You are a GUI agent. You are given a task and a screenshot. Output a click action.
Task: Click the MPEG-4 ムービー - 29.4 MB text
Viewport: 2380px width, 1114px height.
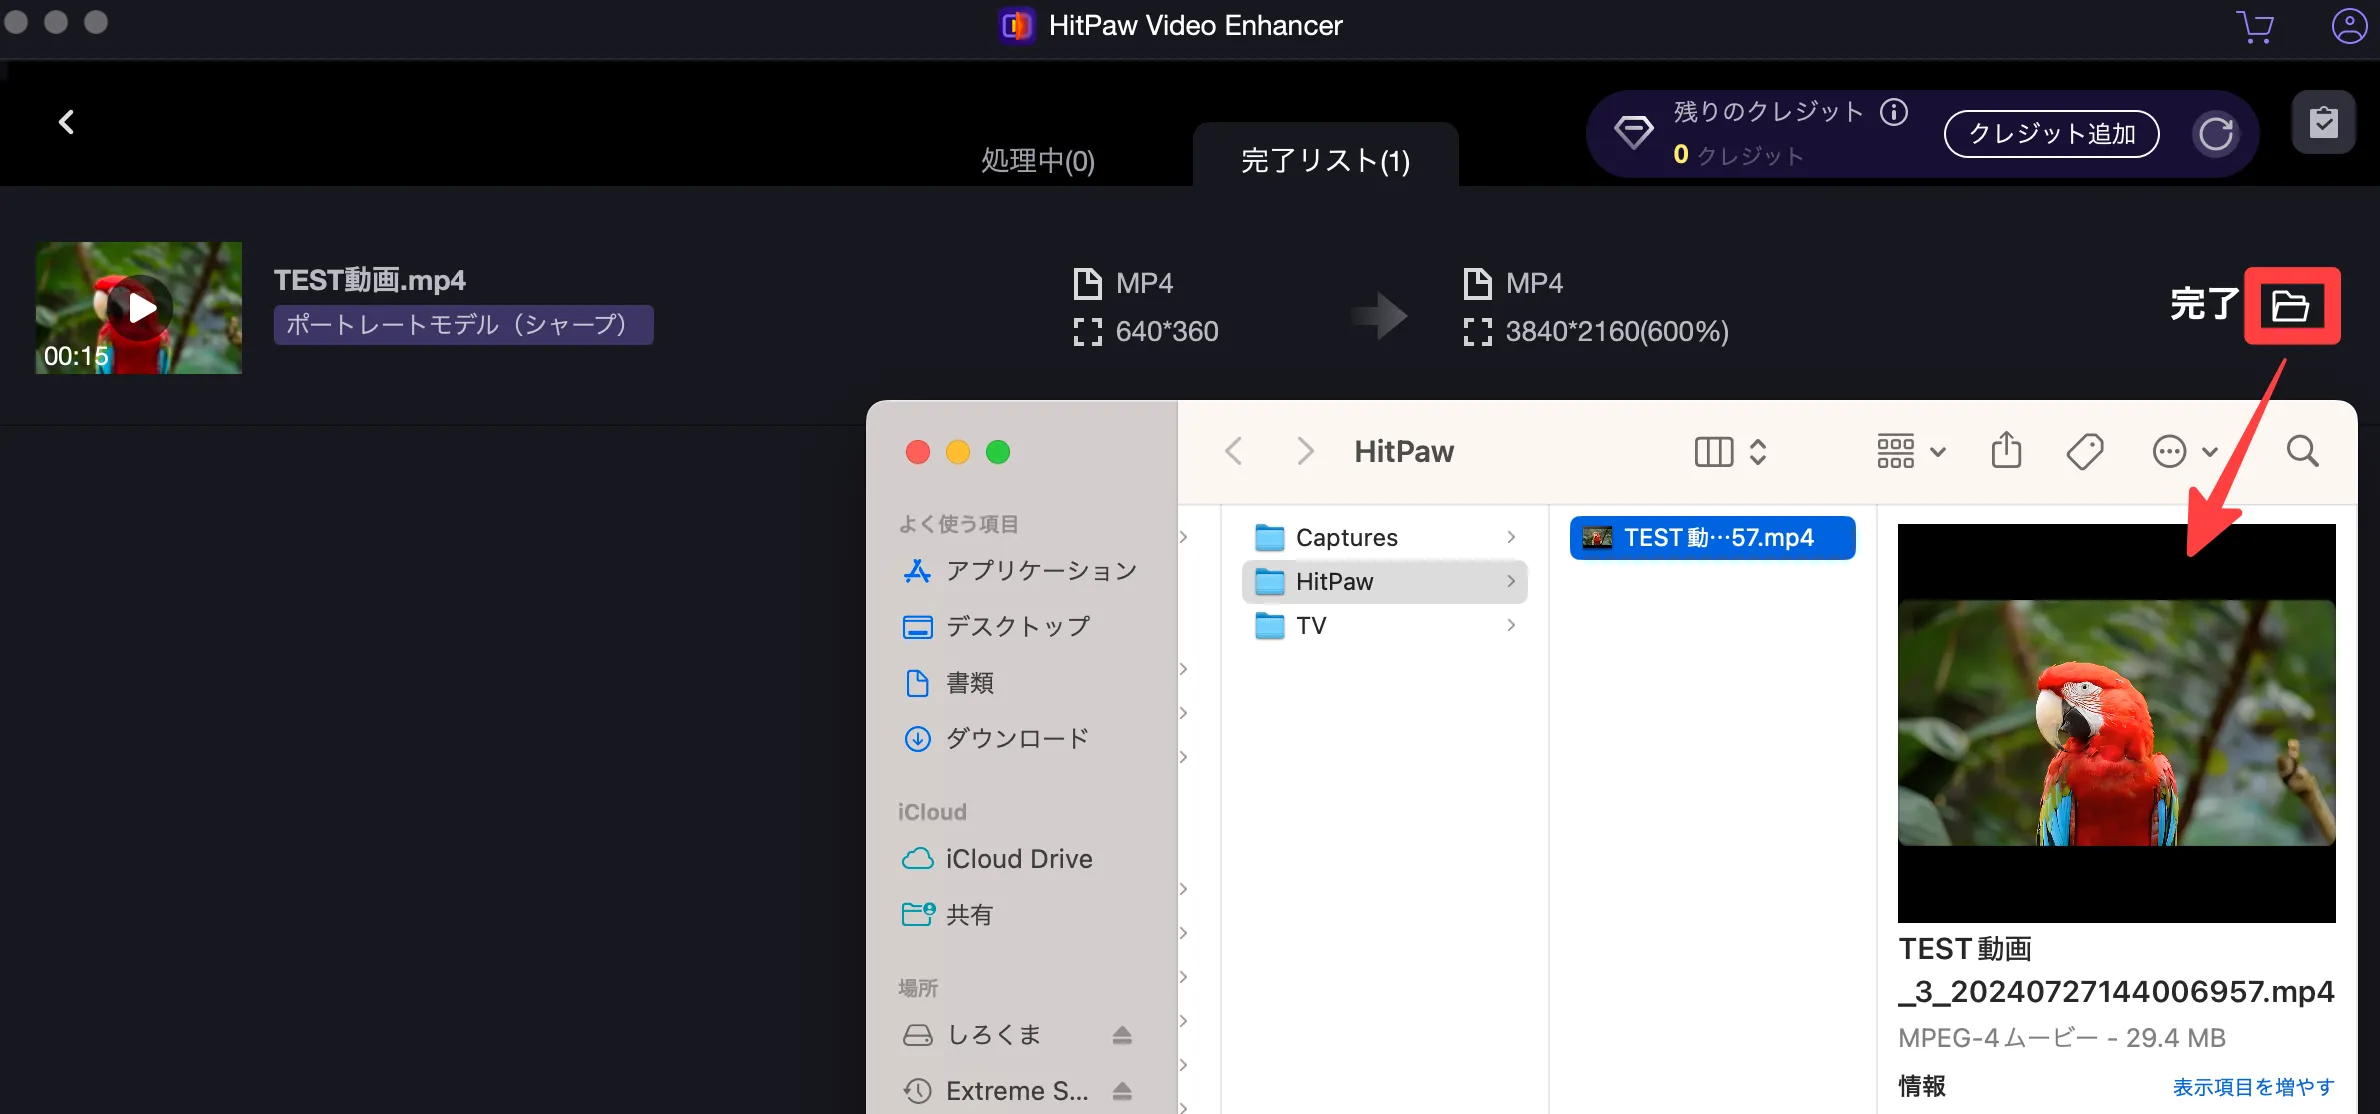point(2061,1039)
